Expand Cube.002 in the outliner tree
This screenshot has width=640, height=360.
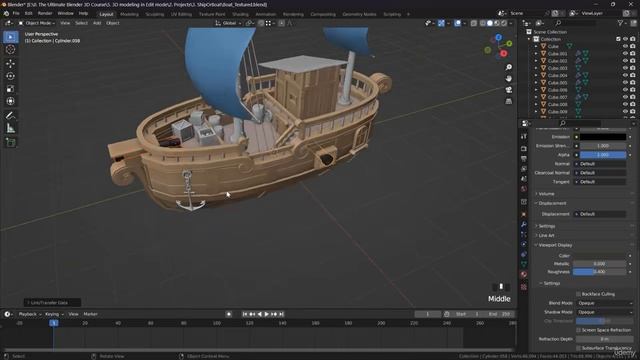click(x=536, y=61)
